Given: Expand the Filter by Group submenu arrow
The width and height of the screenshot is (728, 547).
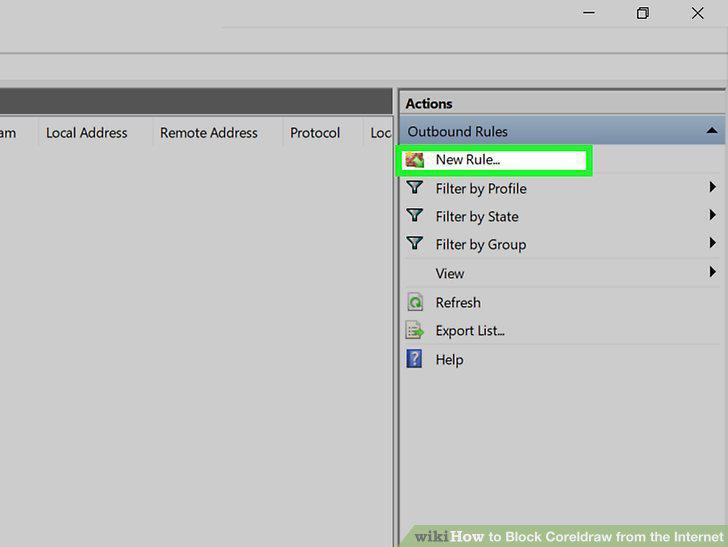Looking at the screenshot, I should coord(712,243).
